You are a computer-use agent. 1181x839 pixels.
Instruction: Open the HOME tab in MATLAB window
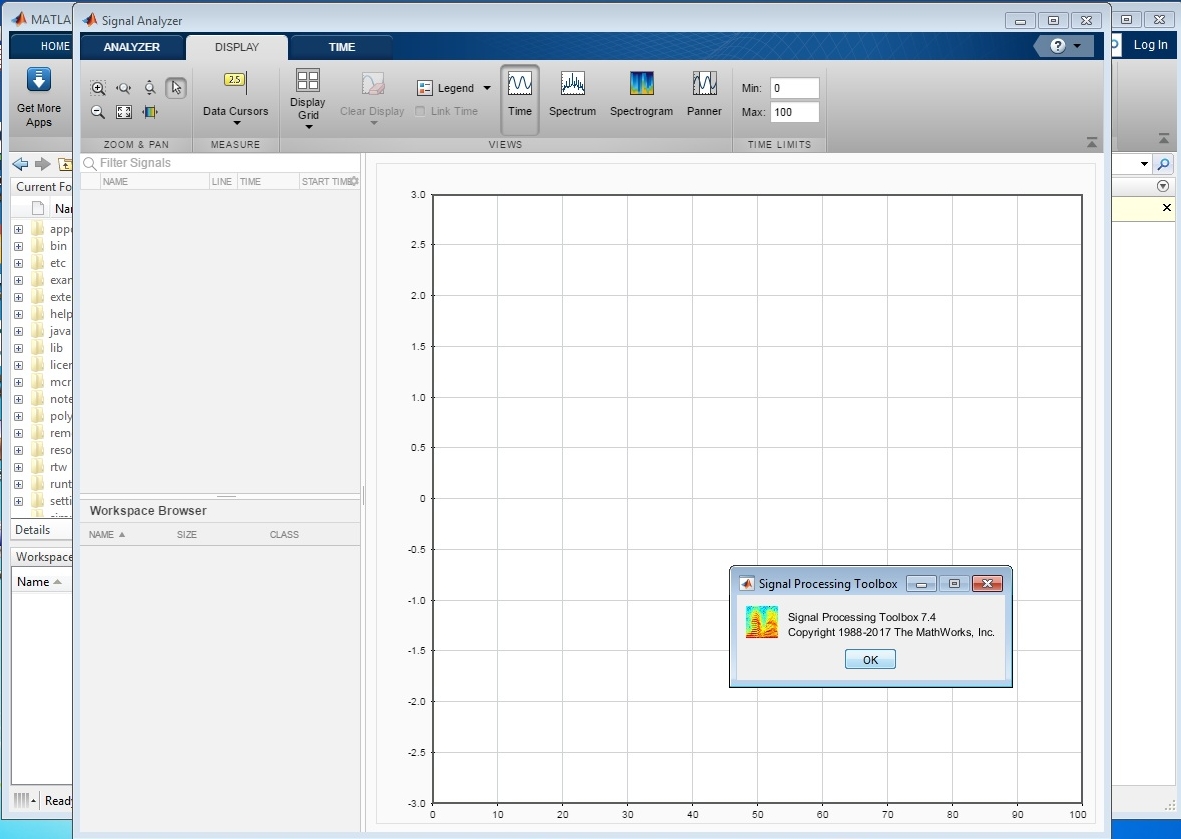pyautogui.click(x=54, y=47)
